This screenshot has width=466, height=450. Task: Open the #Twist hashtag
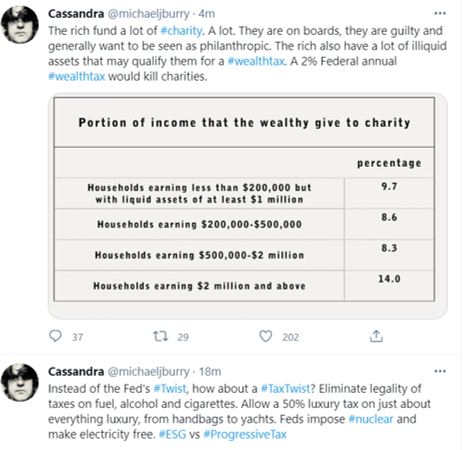pyautogui.click(x=170, y=388)
